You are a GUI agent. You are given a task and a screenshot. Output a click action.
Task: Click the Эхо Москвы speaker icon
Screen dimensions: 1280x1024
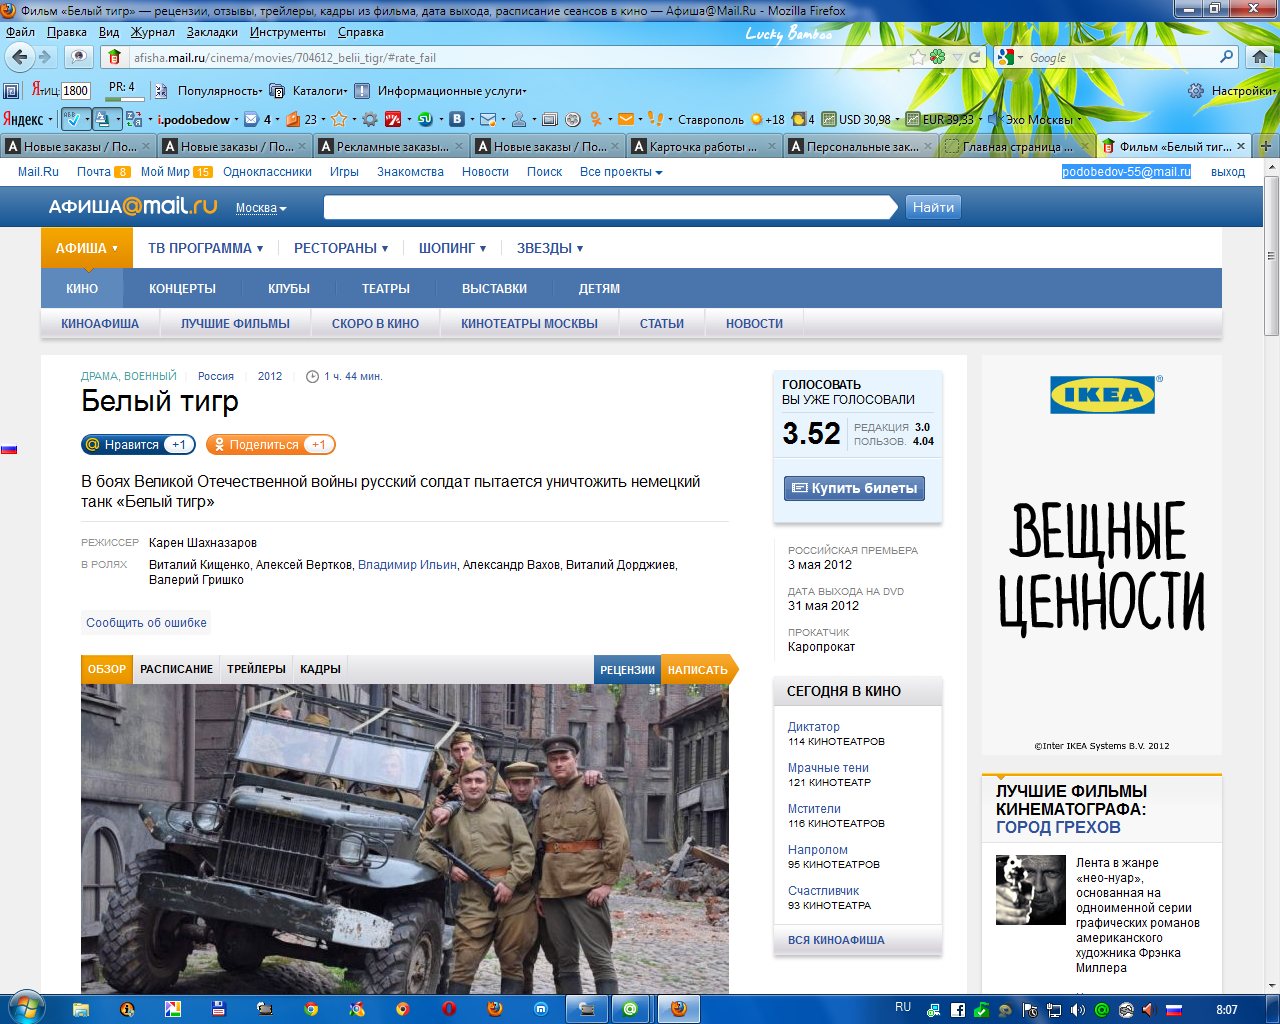(x=995, y=119)
